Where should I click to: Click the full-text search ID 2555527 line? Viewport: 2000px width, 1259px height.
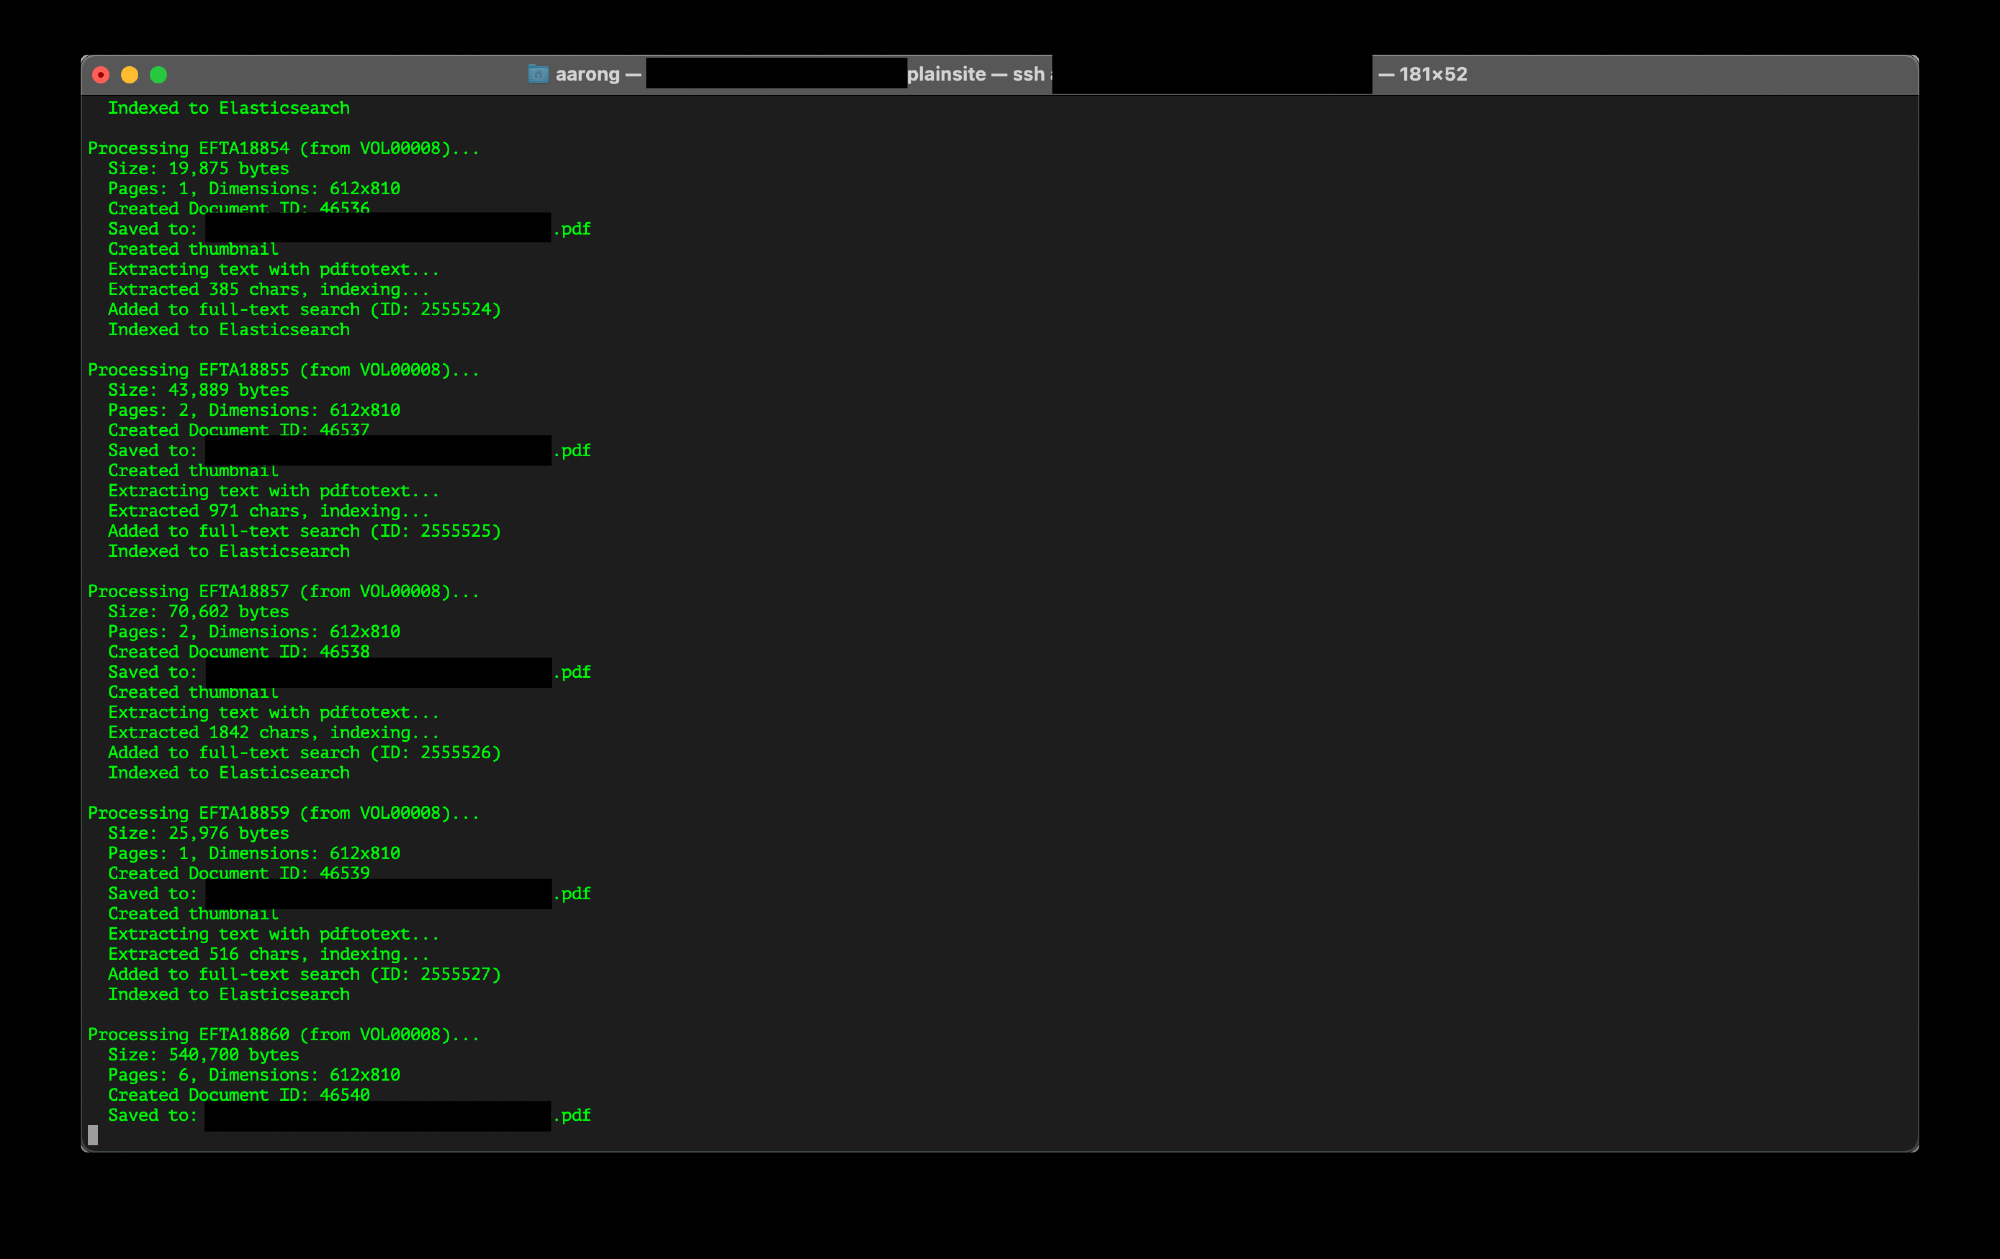(304, 974)
